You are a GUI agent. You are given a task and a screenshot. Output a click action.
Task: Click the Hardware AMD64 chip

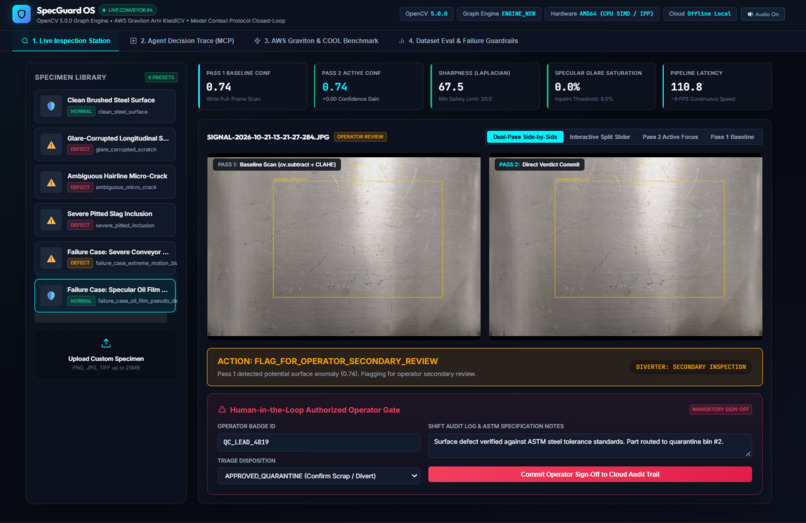[x=601, y=14]
